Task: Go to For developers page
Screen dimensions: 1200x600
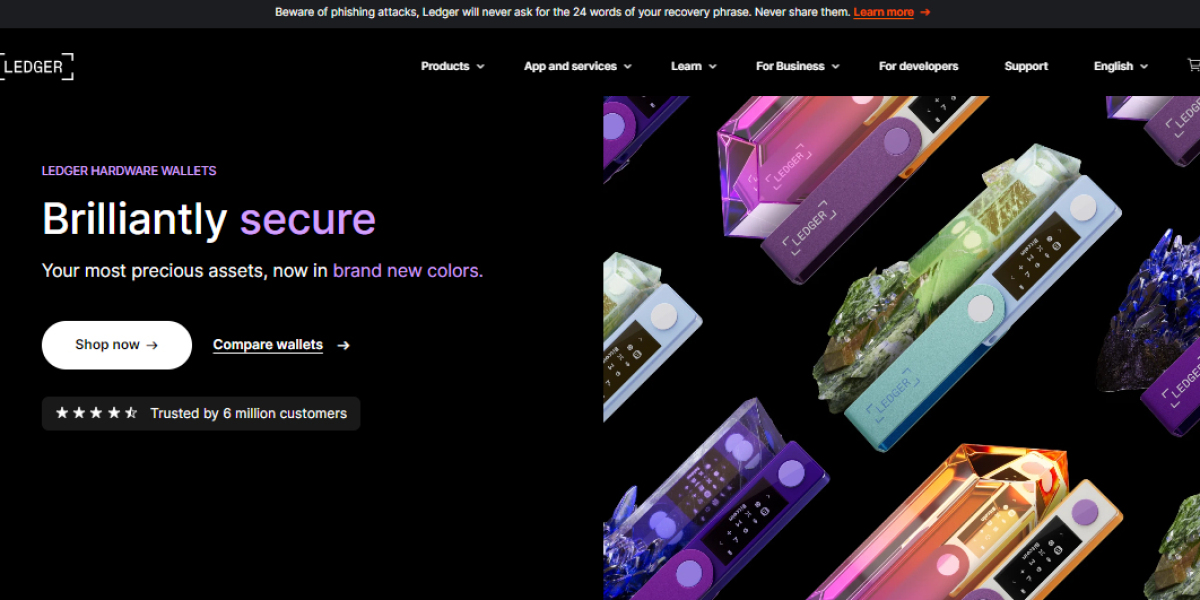Action: pyautogui.click(x=918, y=66)
